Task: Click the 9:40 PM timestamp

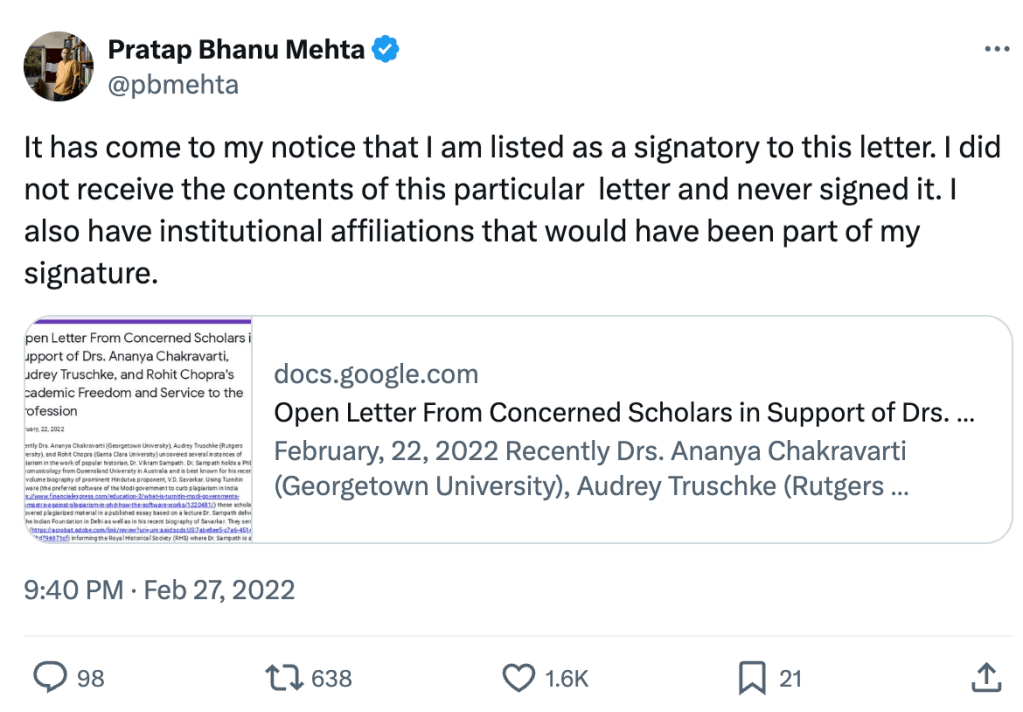Action: tap(73, 589)
